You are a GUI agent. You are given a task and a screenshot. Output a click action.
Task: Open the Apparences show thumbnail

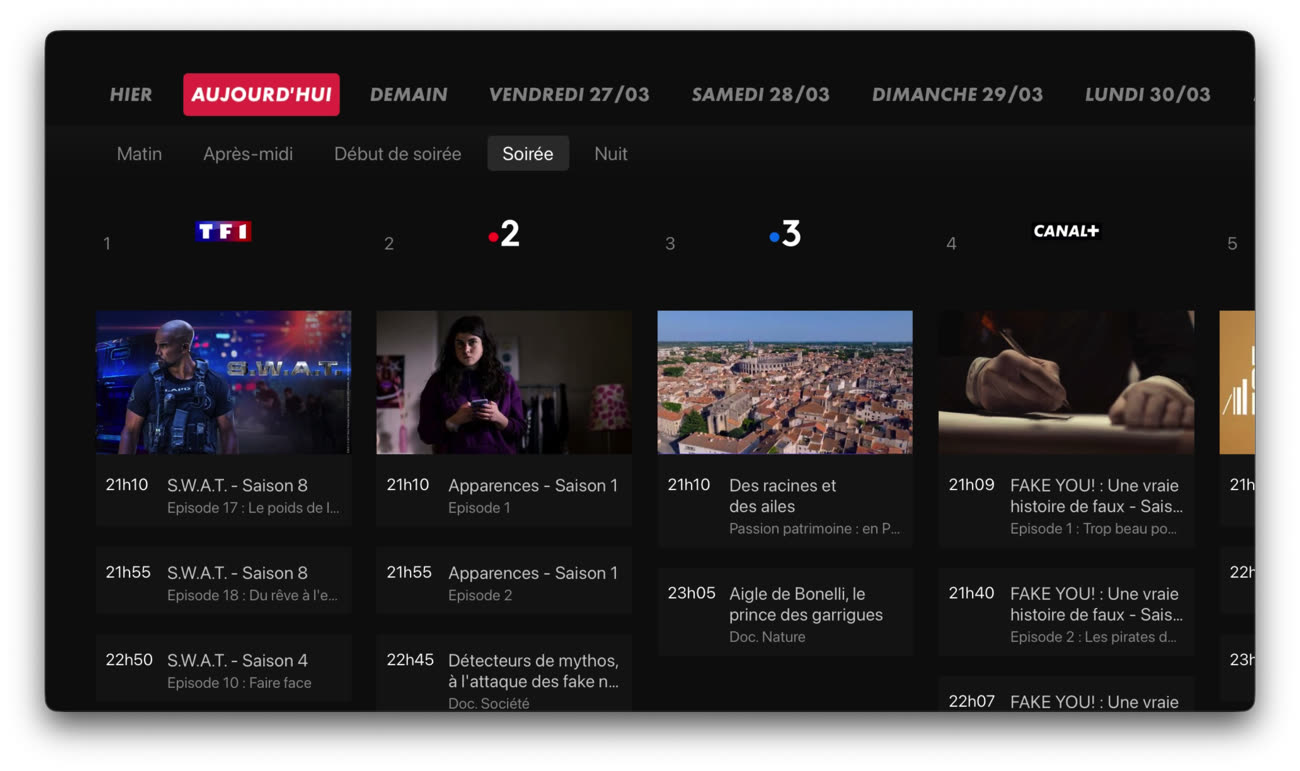point(504,382)
